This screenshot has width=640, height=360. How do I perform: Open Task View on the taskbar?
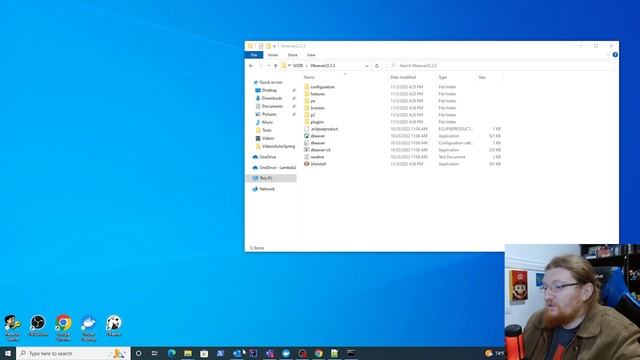[155, 353]
